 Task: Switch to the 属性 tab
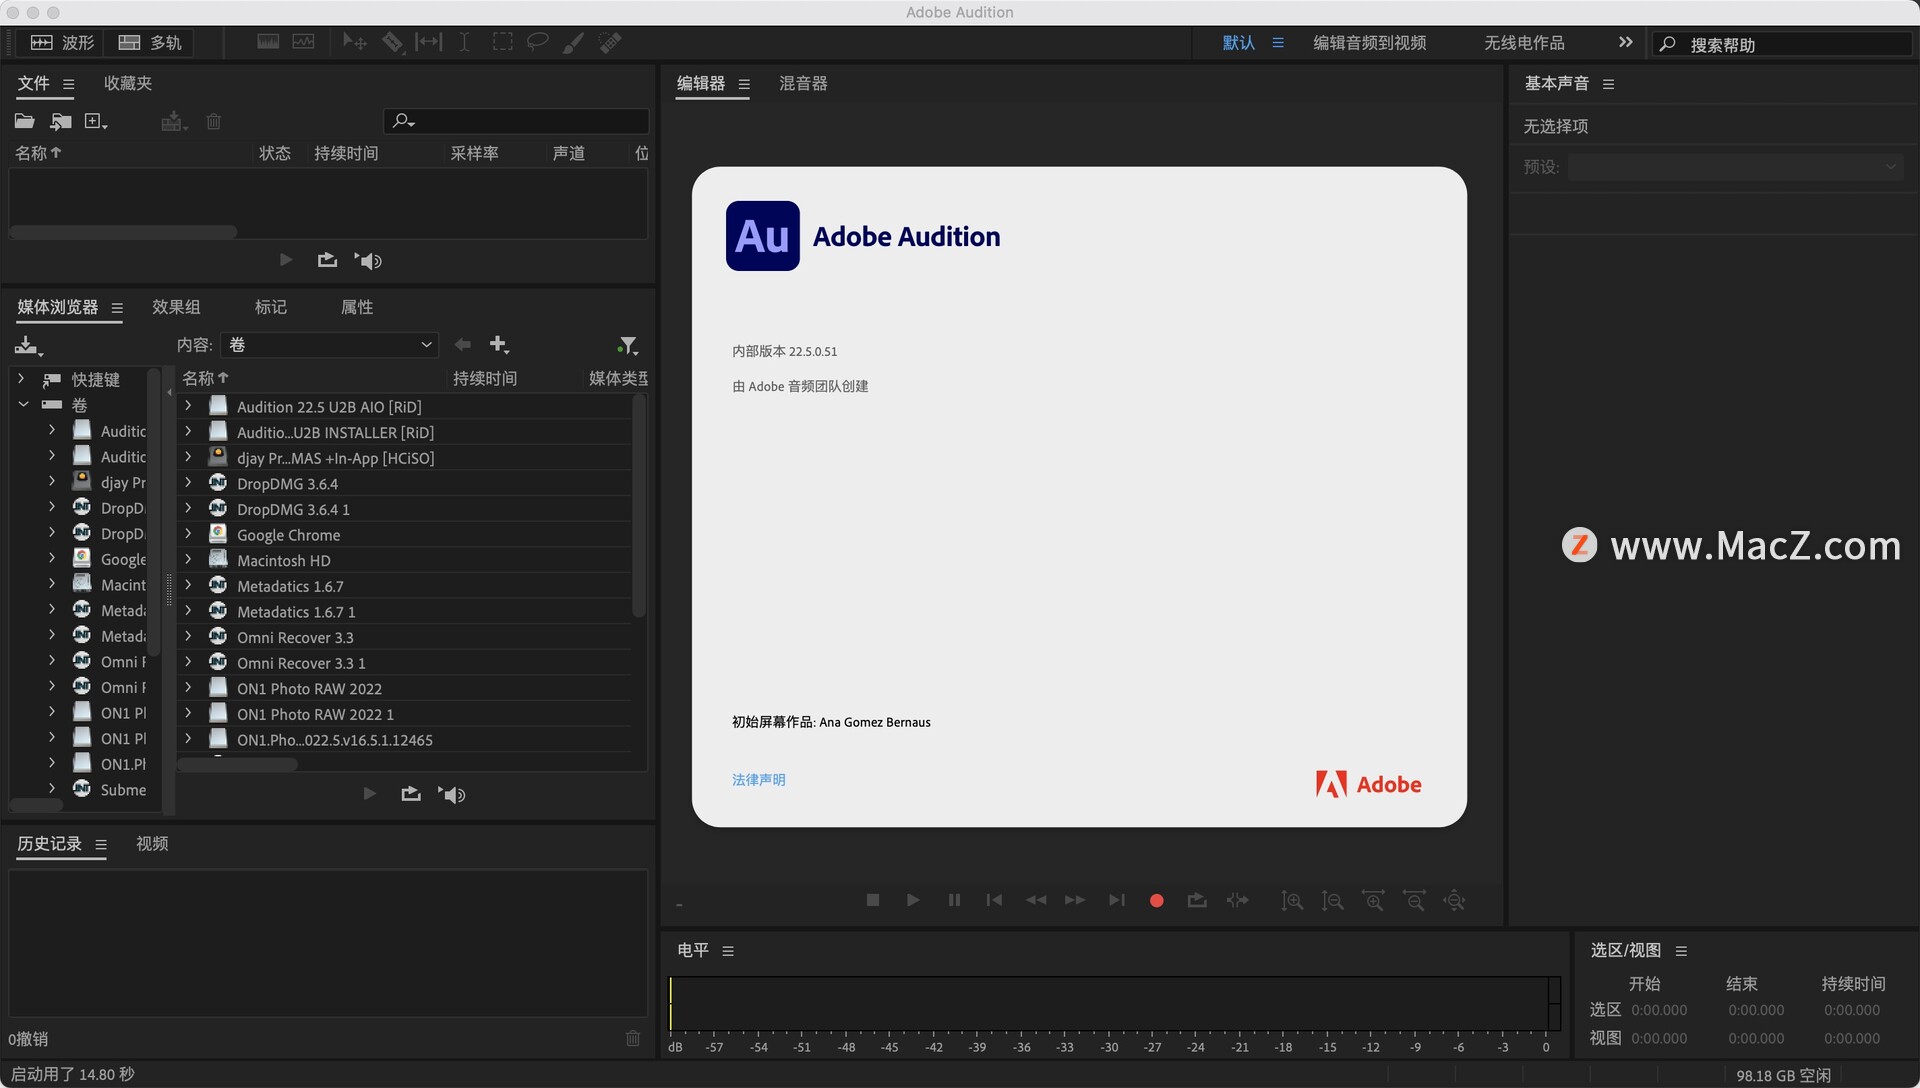[357, 307]
